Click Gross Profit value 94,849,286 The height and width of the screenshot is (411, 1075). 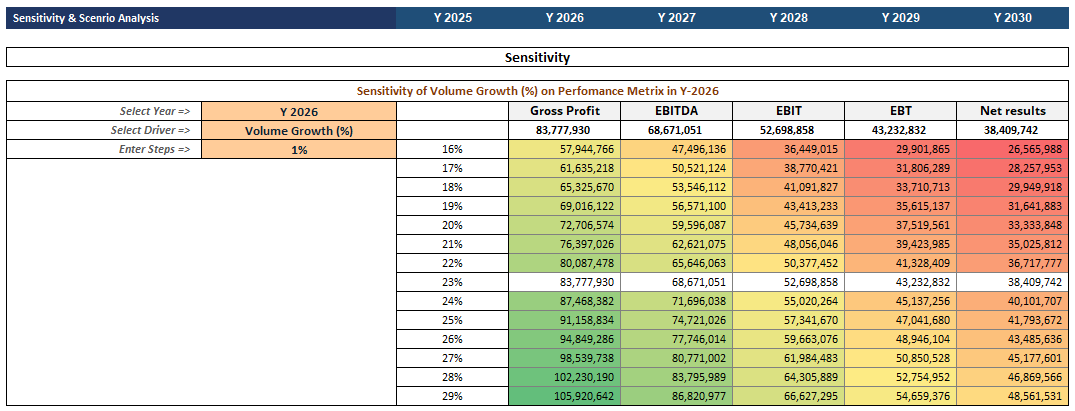565,339
